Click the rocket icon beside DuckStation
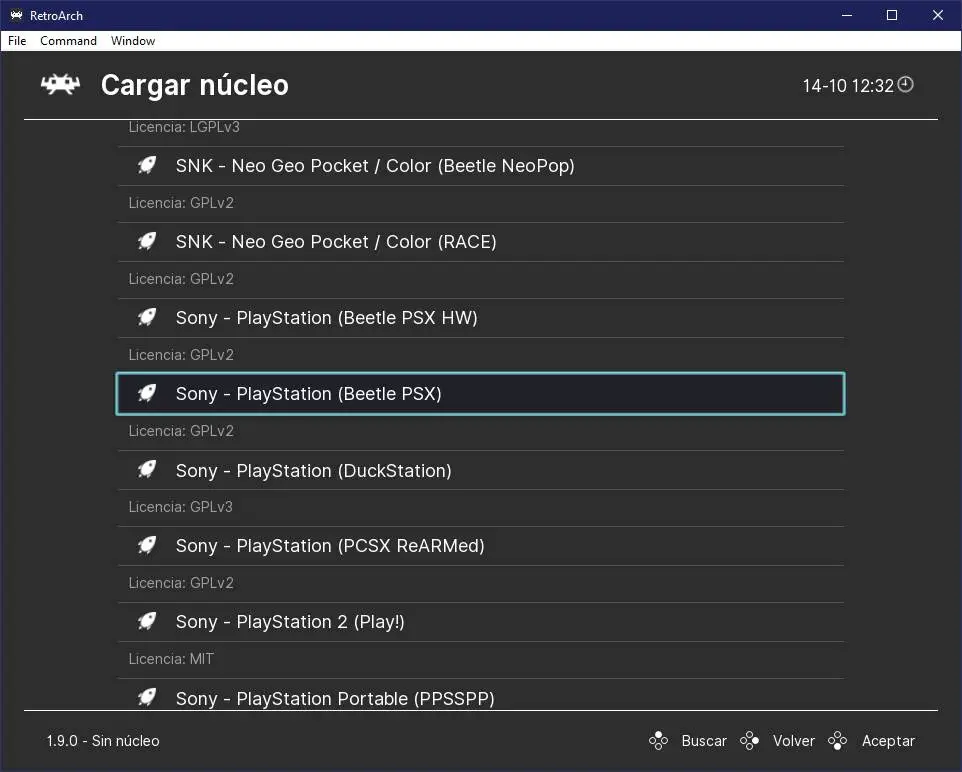This screenshot has width=962, height=772. click(x=147, y=470)
